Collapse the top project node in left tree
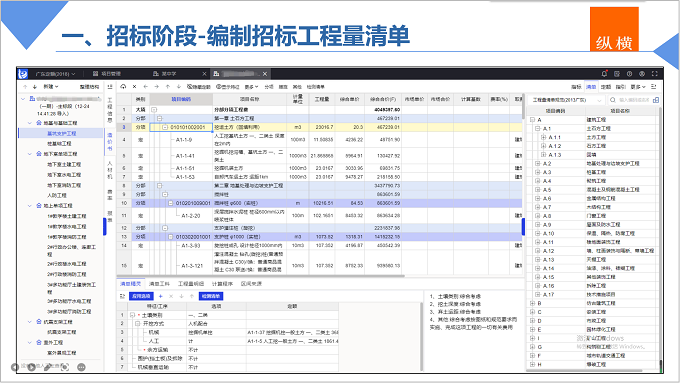The image size is (680, 384). [x=23, y=99]
